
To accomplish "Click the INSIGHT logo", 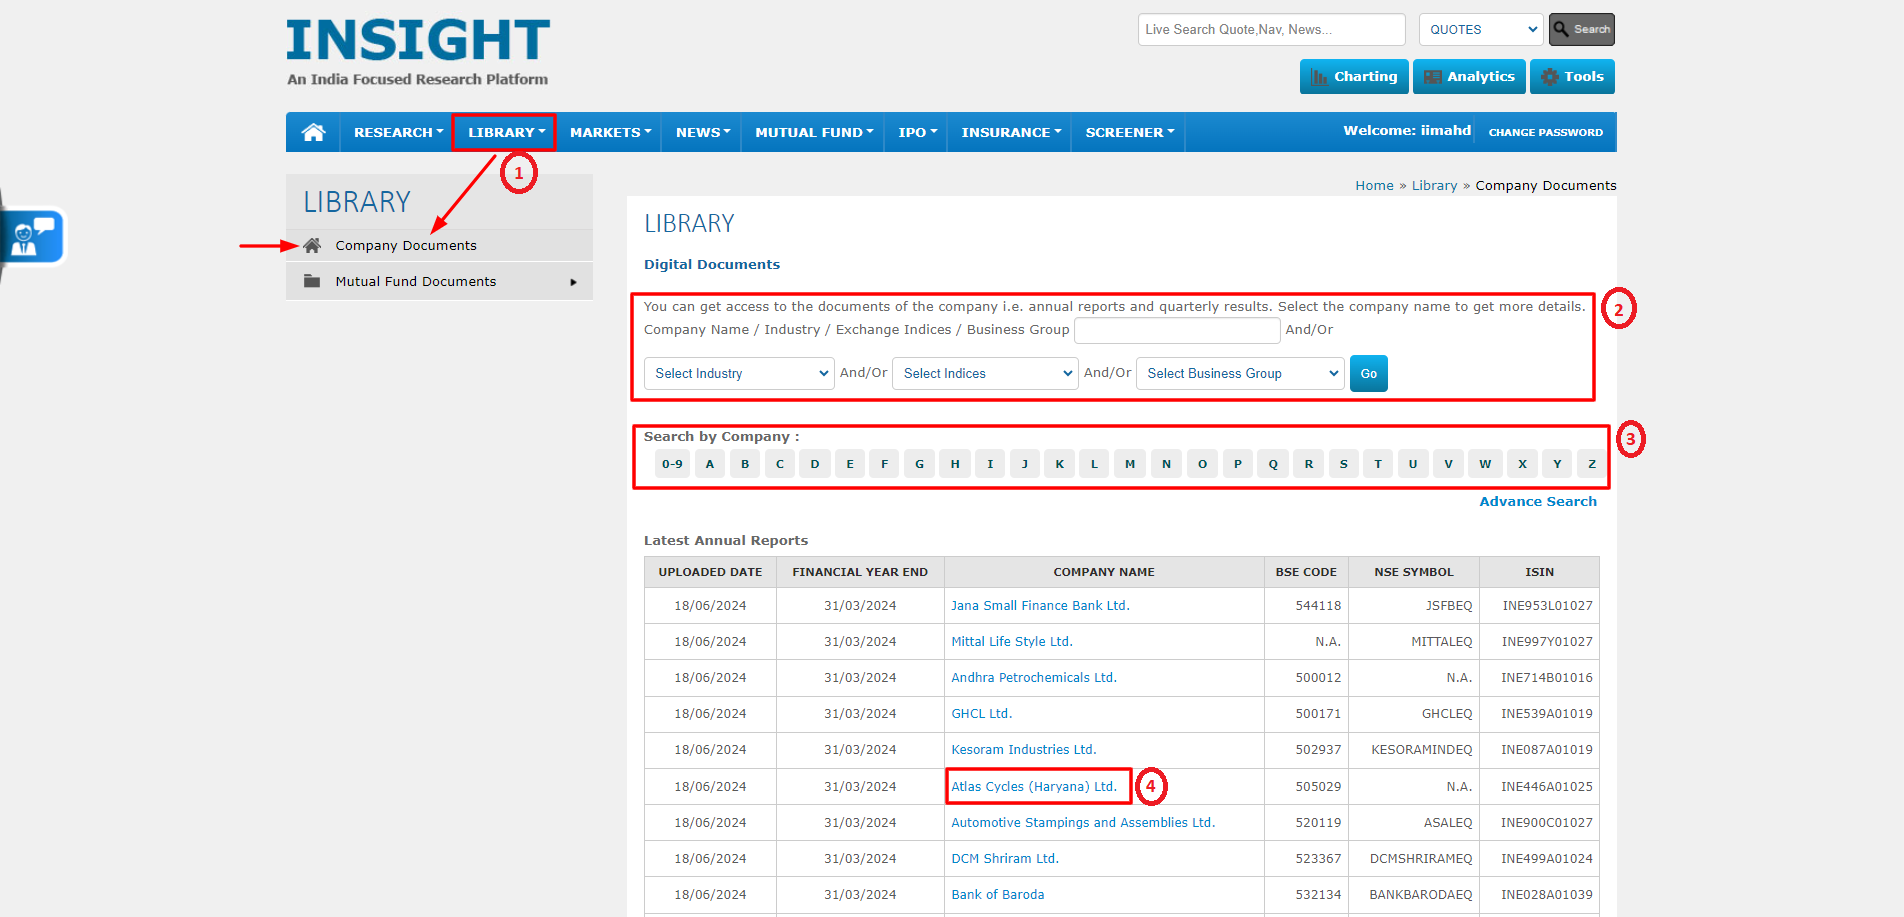I will 418,52.
